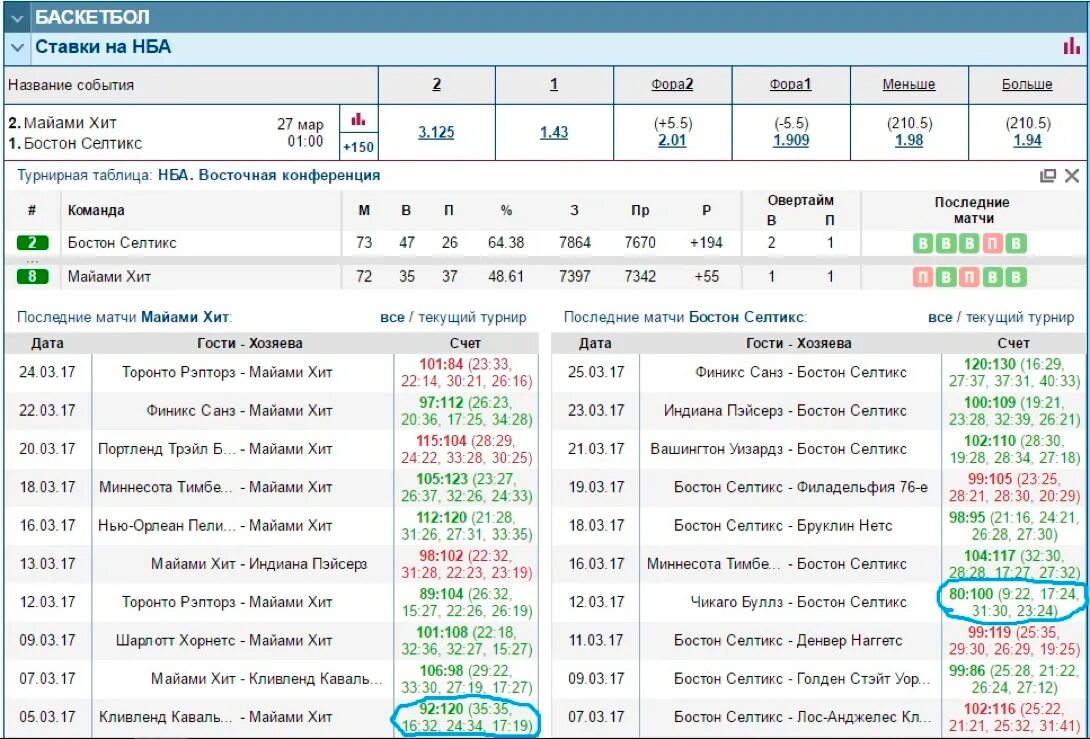Image resolution: width=1090 pixels, height=739 pixels.
Task: Click Майами Хит in the standings table
Action: pos(109,277)
